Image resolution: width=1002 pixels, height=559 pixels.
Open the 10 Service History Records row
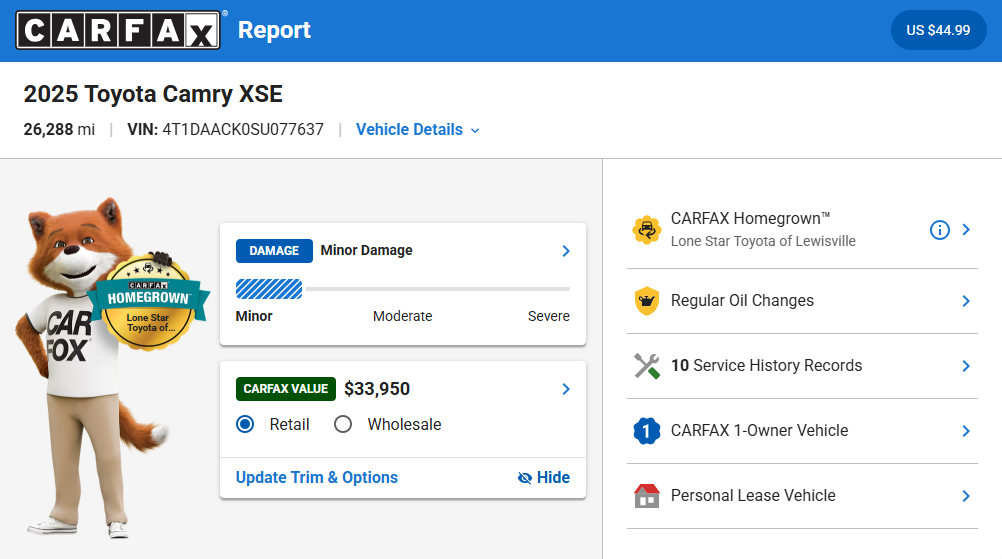[x=803, y=366]
